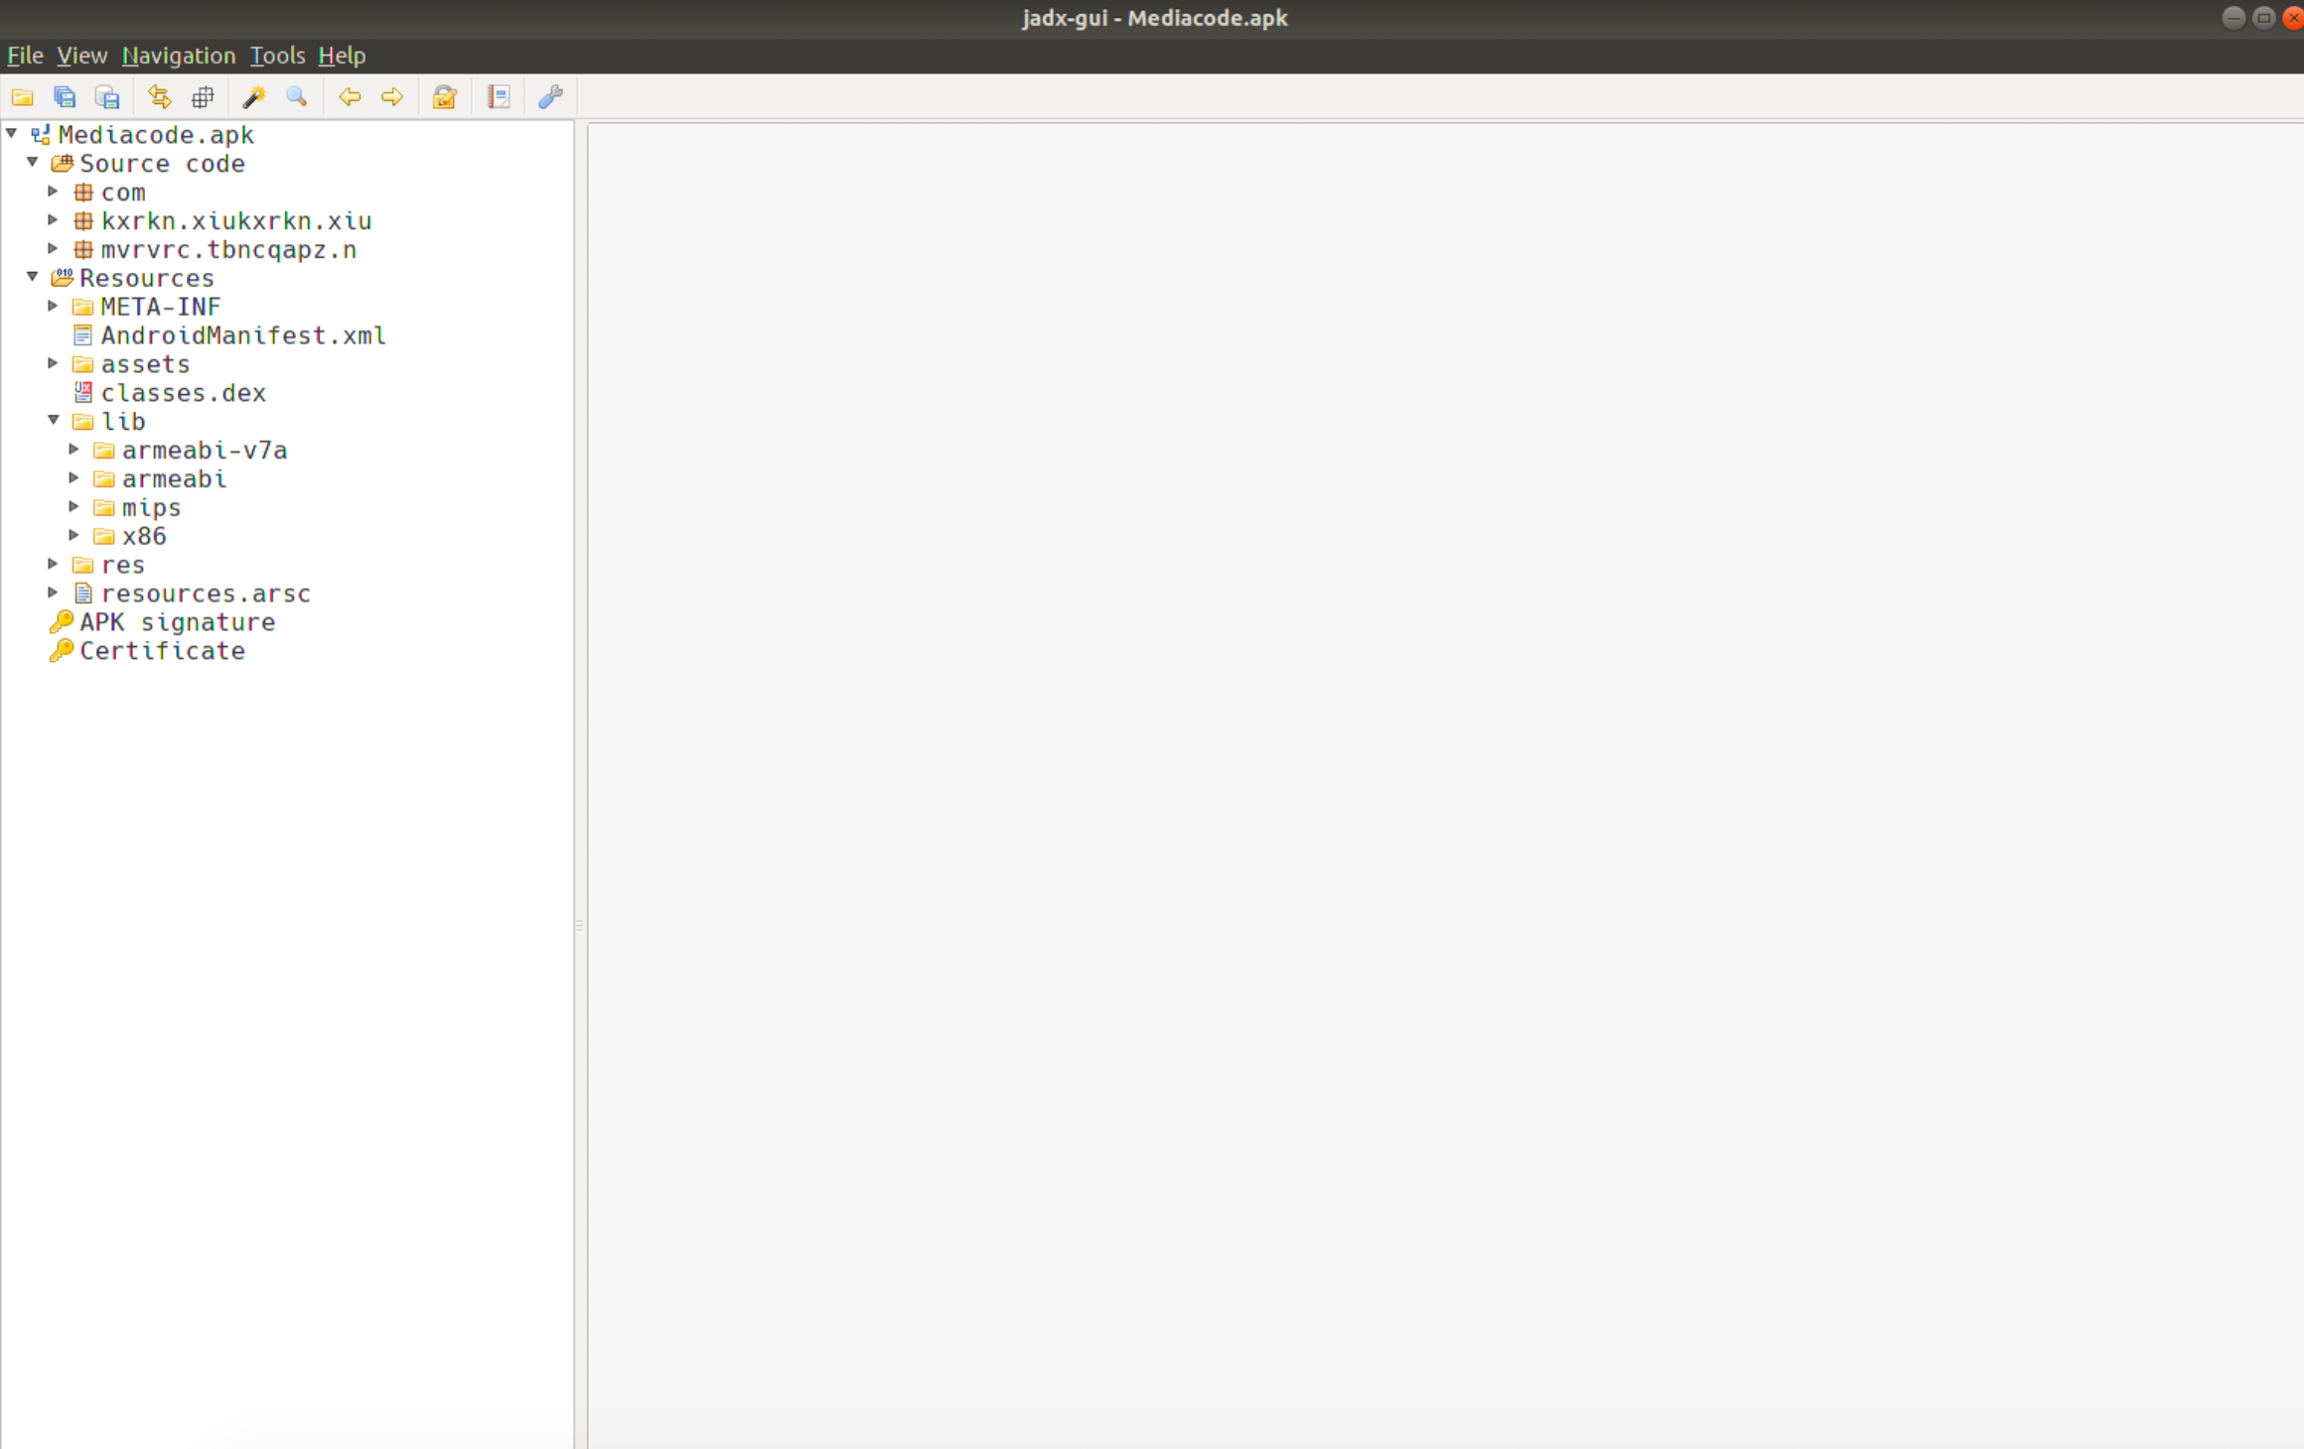
Task: Open text search via magic wand icon
Action: pyautogui.click(x=254, y=97)
